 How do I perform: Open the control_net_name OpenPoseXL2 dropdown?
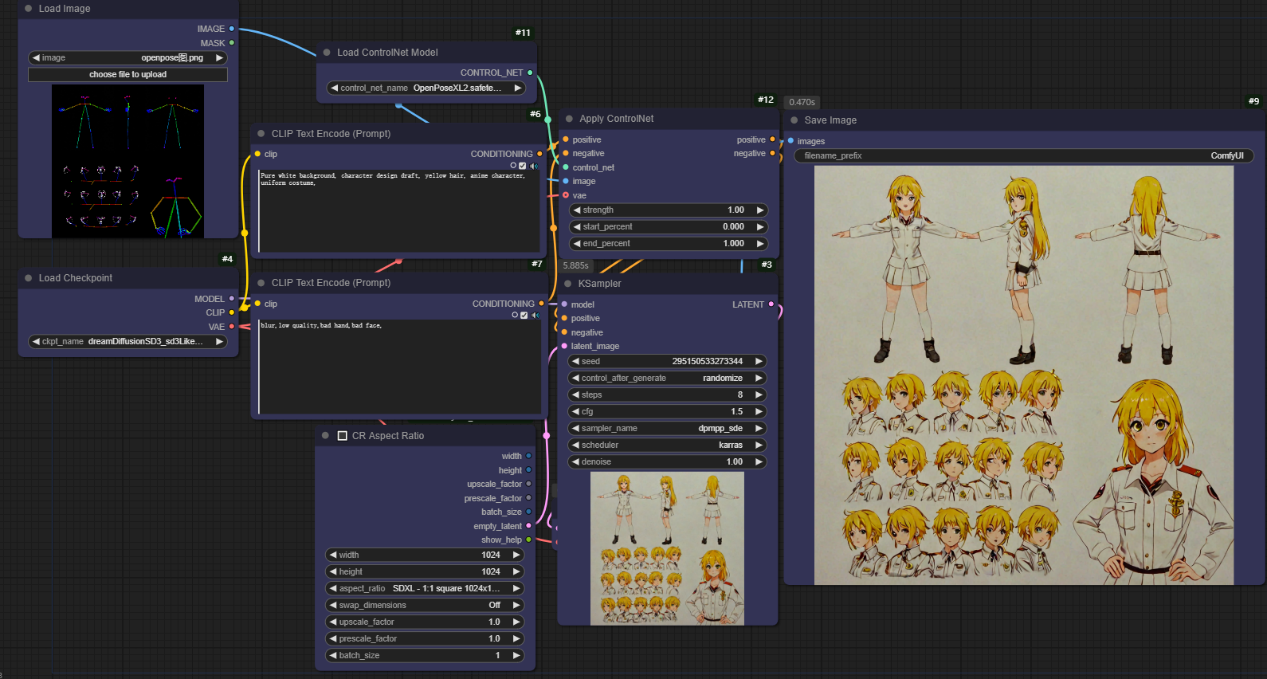click(x=425, y=88)
